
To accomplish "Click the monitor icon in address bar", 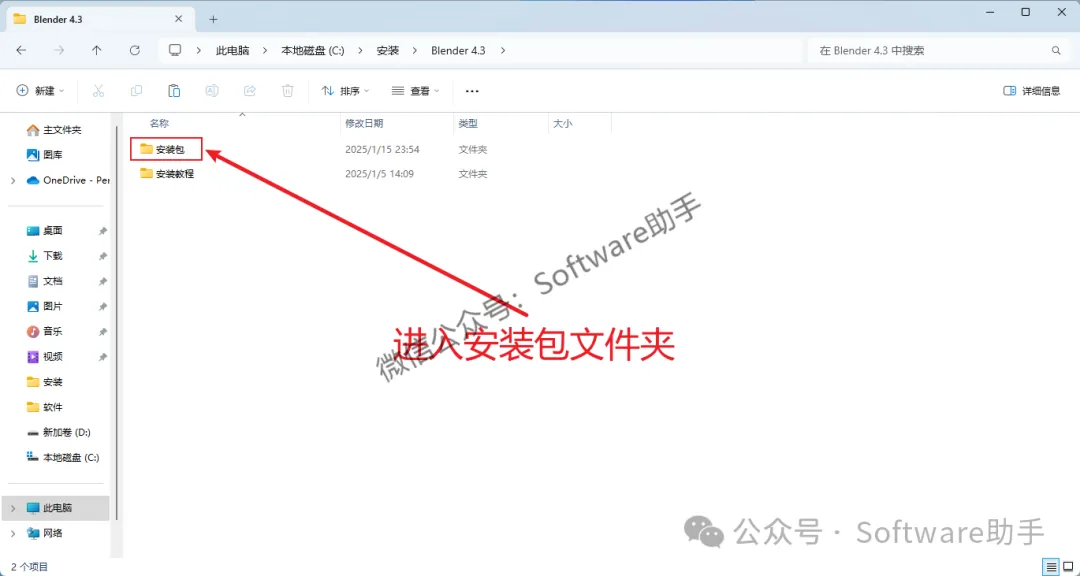I will pyautogui.click(x=175, y=50).
